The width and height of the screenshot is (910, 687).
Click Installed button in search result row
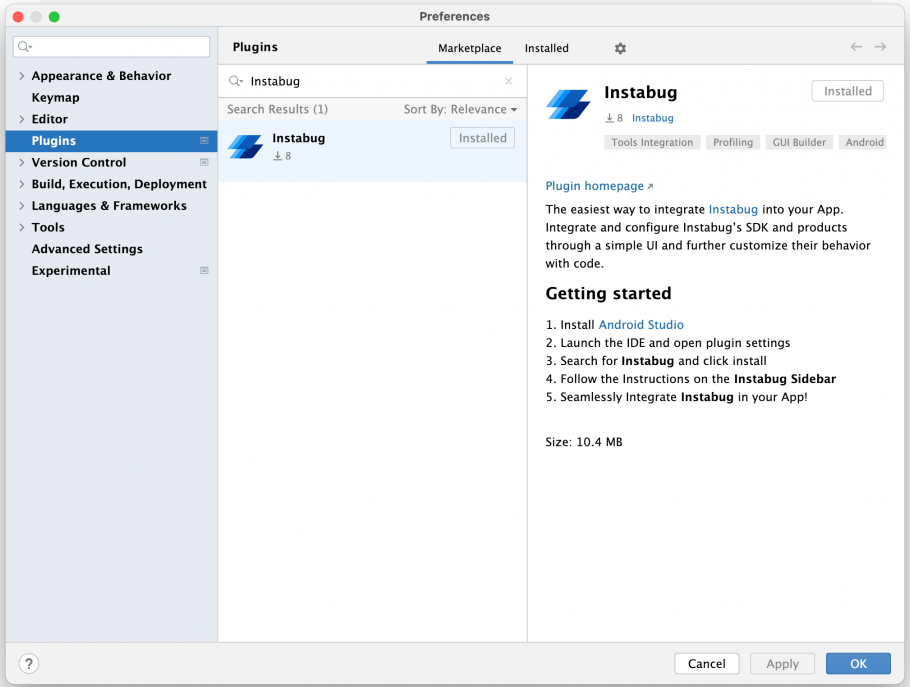(482, 138)
